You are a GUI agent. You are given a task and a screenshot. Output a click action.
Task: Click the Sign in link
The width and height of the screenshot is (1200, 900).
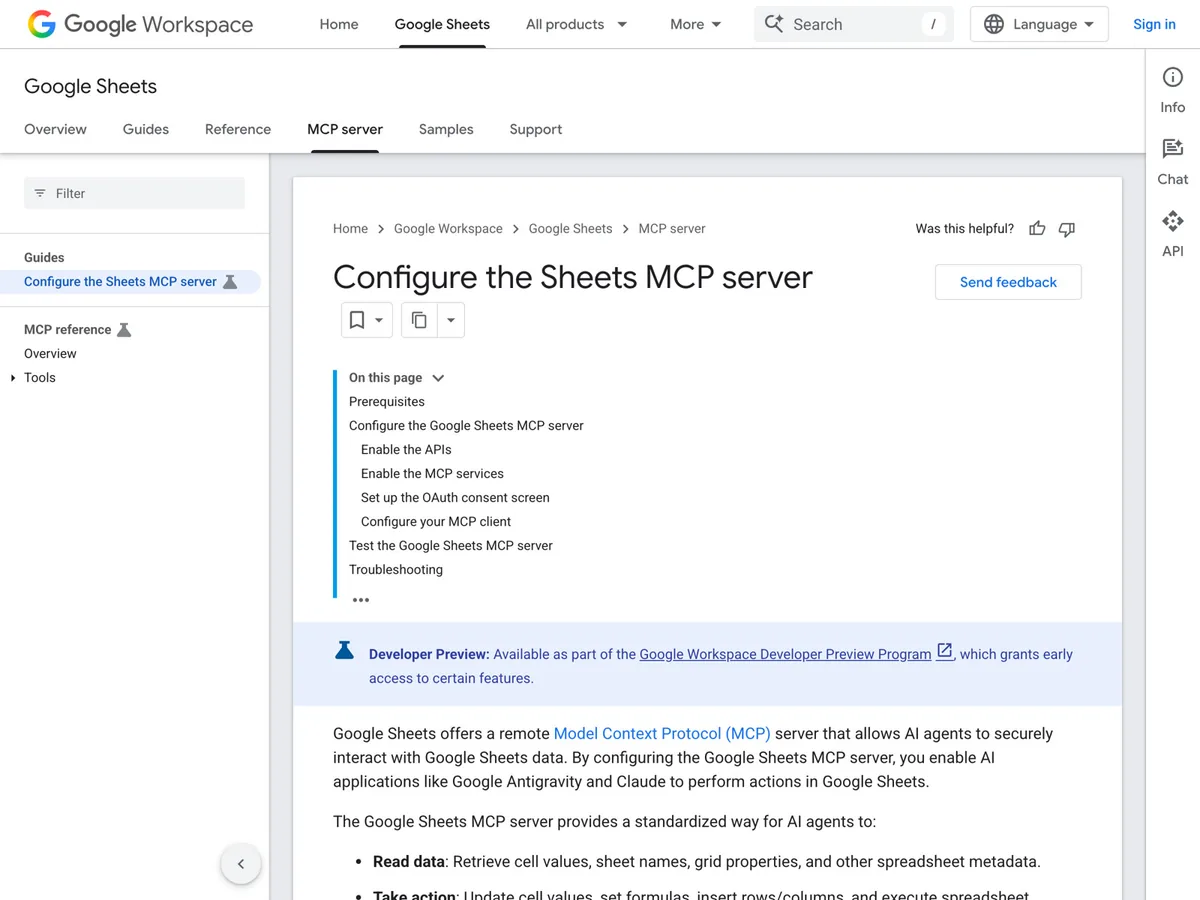1154,24
